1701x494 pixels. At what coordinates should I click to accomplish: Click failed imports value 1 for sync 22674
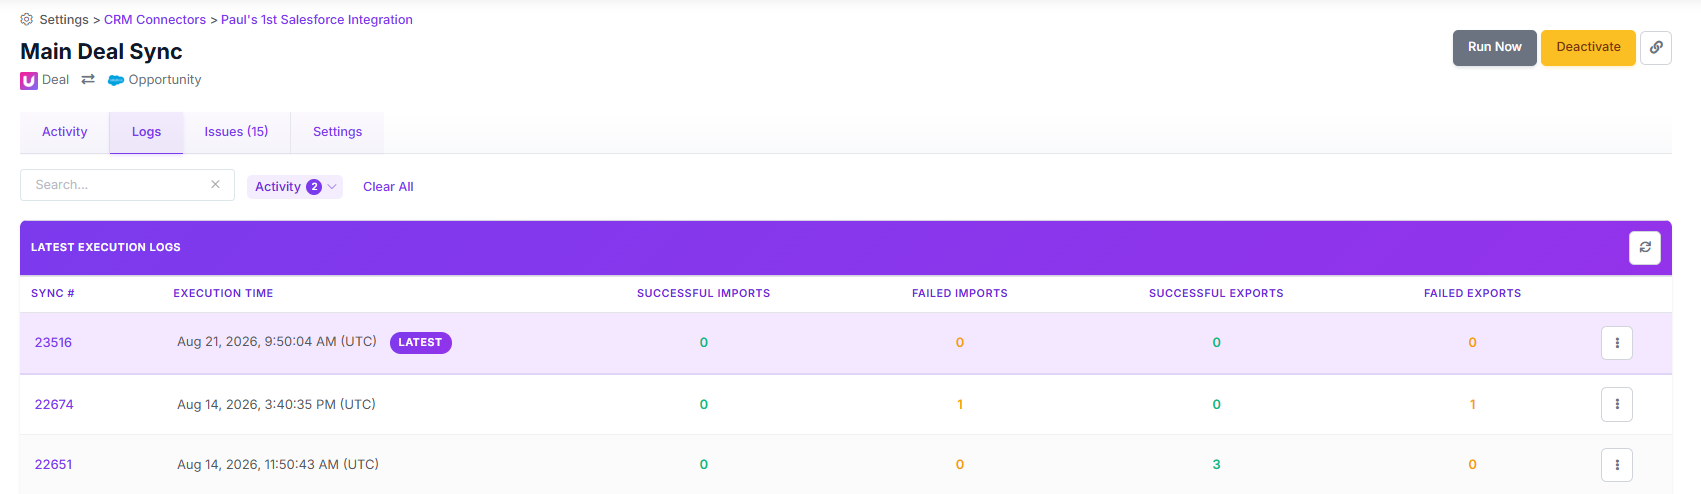[960, 405]
